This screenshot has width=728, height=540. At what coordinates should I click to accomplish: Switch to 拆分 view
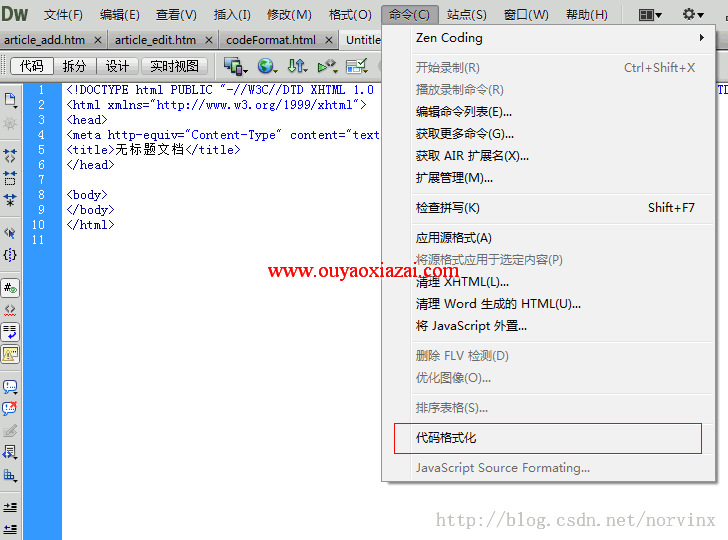74,66
